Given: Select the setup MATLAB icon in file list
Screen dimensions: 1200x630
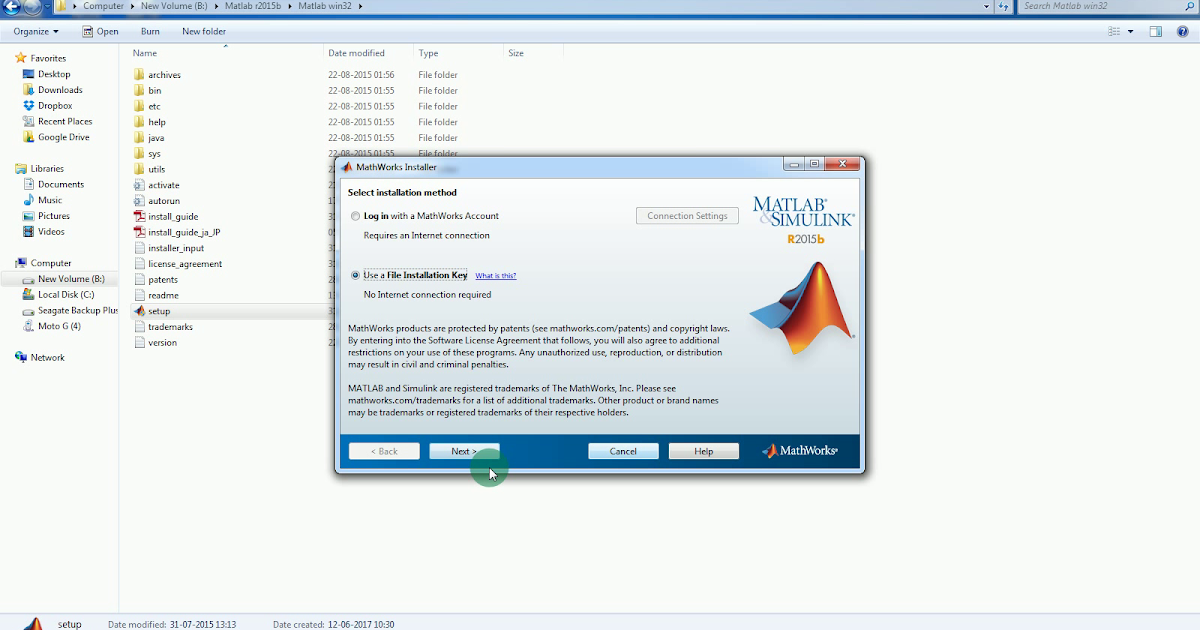Looking at the screenshot, I should pyautogui.click(x=139, y=311).
